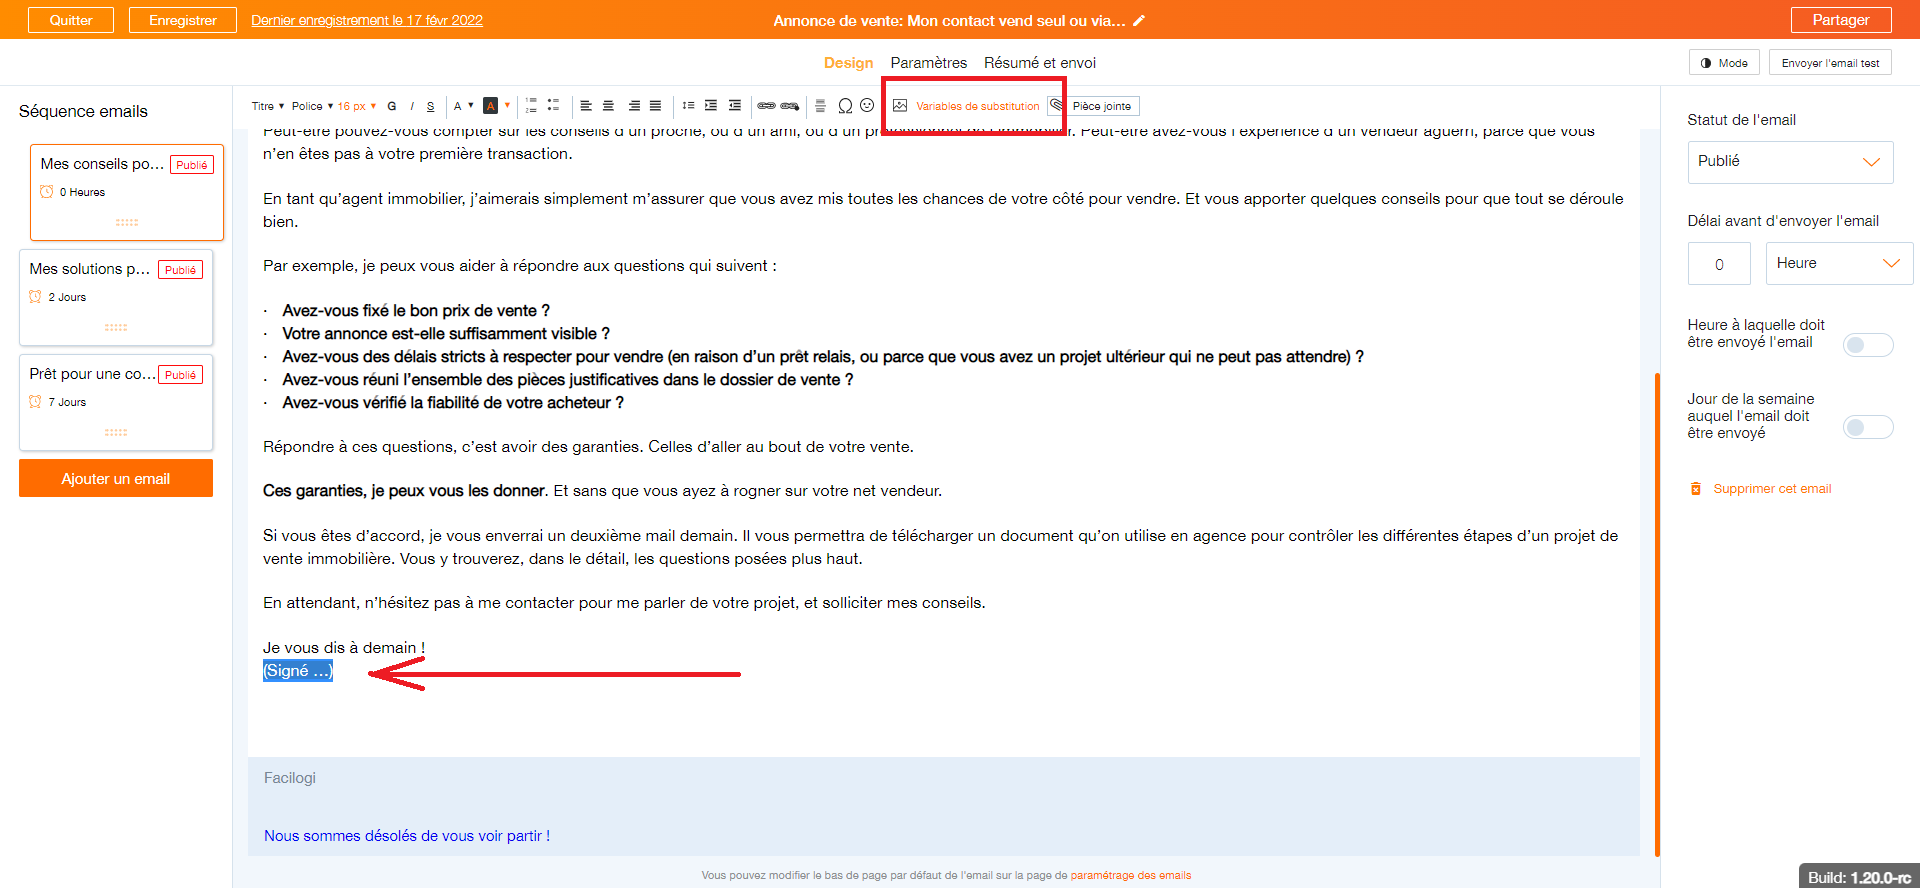
Task: Insert a hyperlink
Action: [766, 106]
